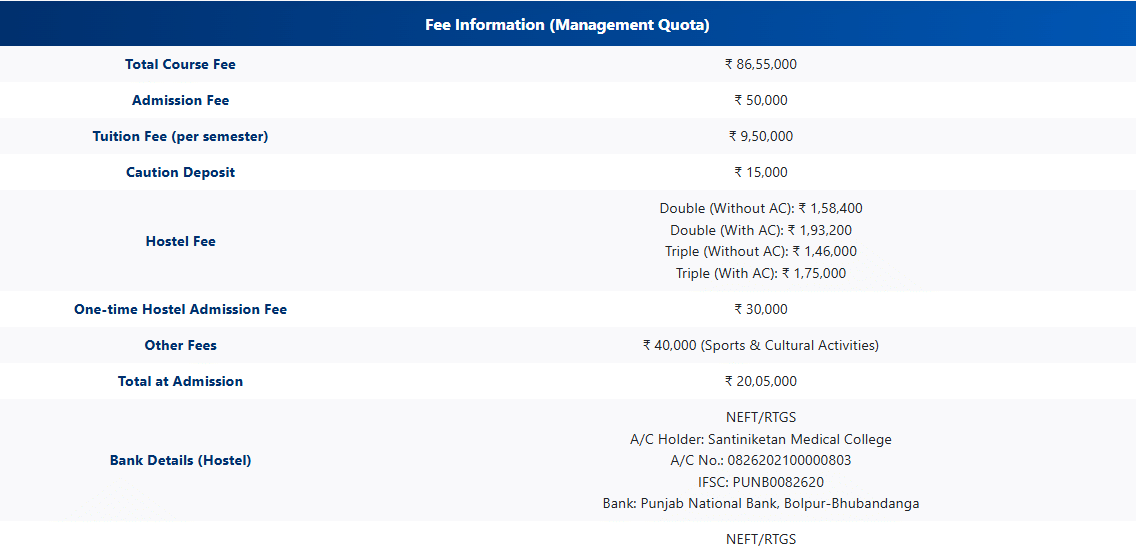
Task: Select the Admission Fee row label
Action: click(x=180, y=100)
